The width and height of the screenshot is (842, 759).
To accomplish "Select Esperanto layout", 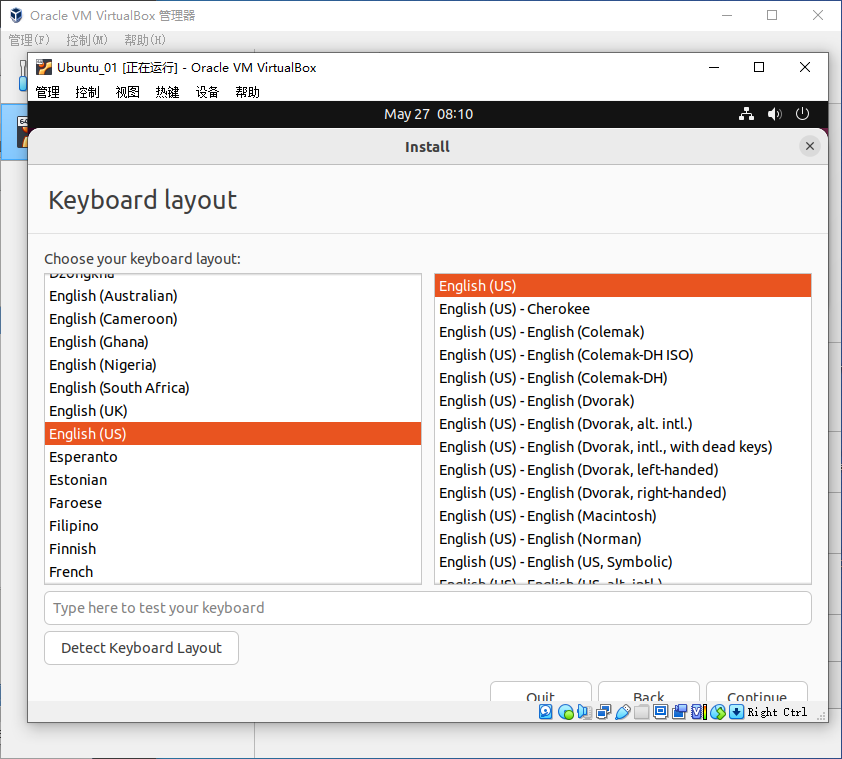I will (x=233, y=457).
